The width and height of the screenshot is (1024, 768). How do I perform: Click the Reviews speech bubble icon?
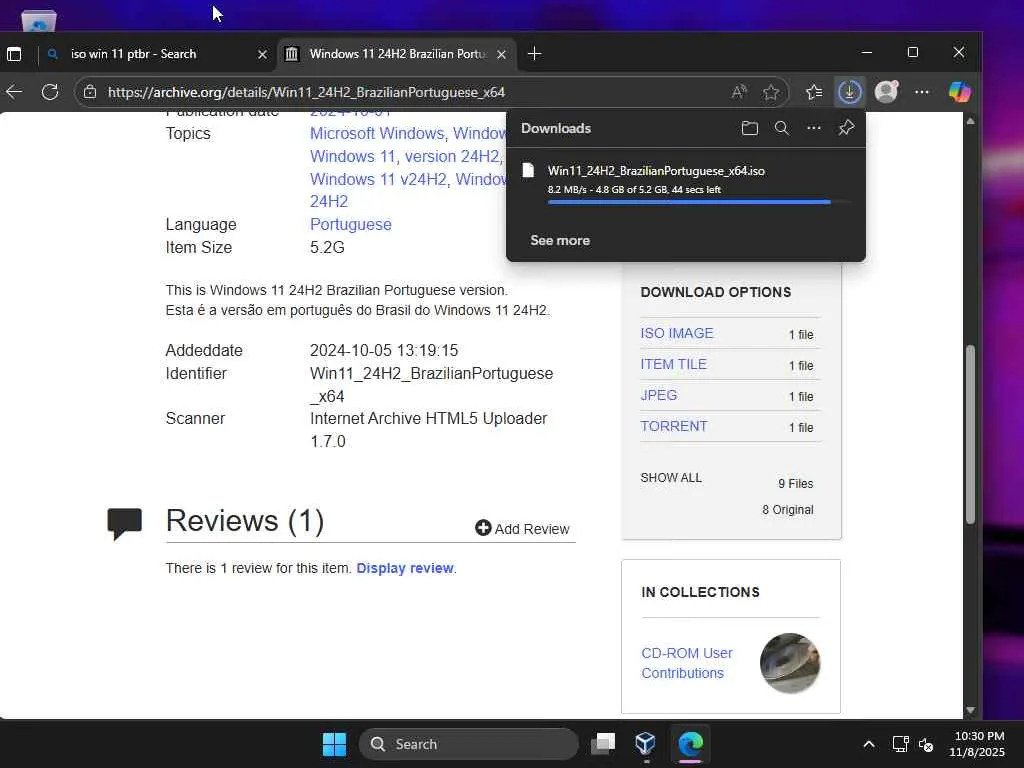[x=124, y=524]
